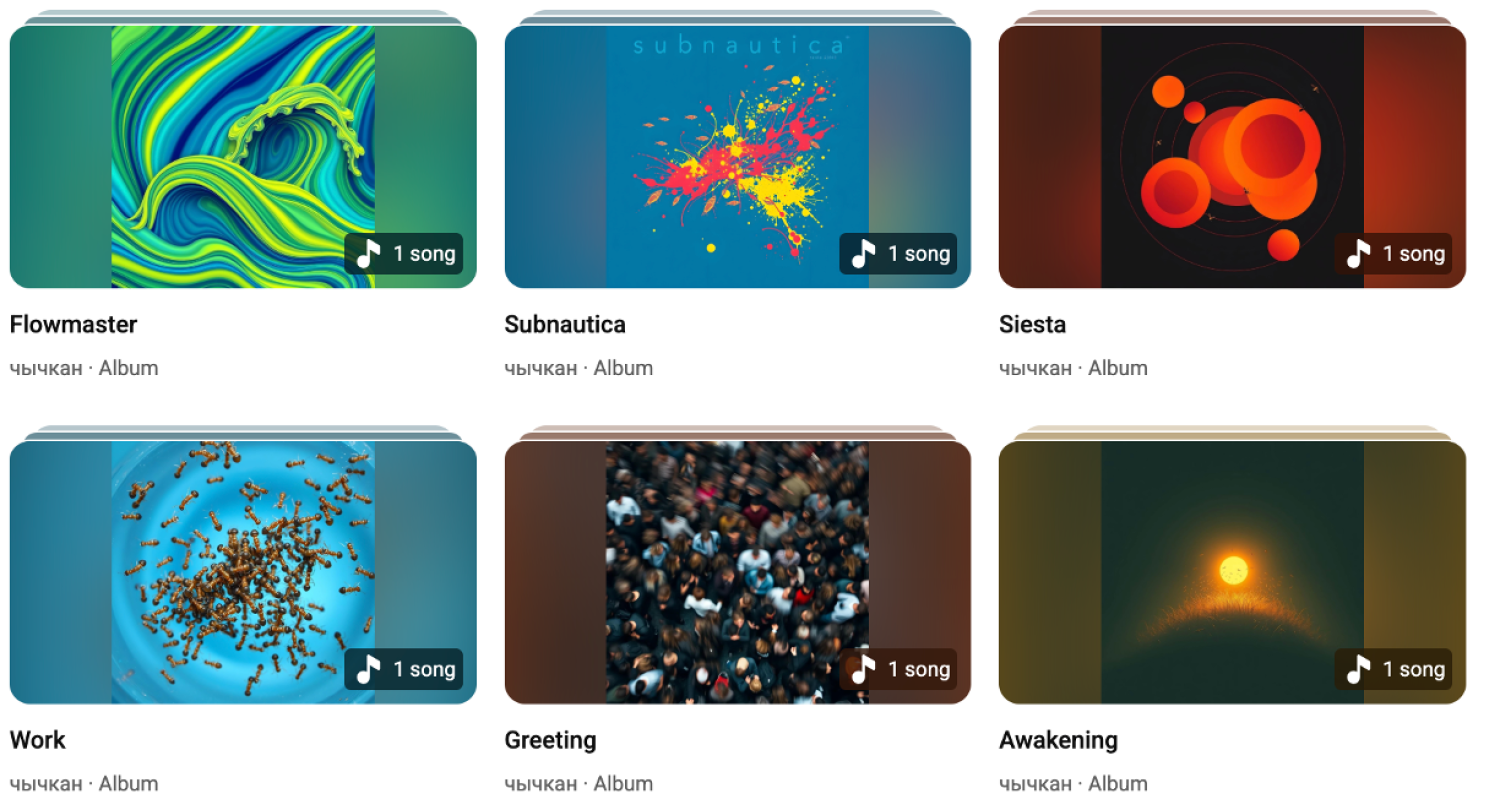Open the Subnautica paint splatter cover

point(738,157)
